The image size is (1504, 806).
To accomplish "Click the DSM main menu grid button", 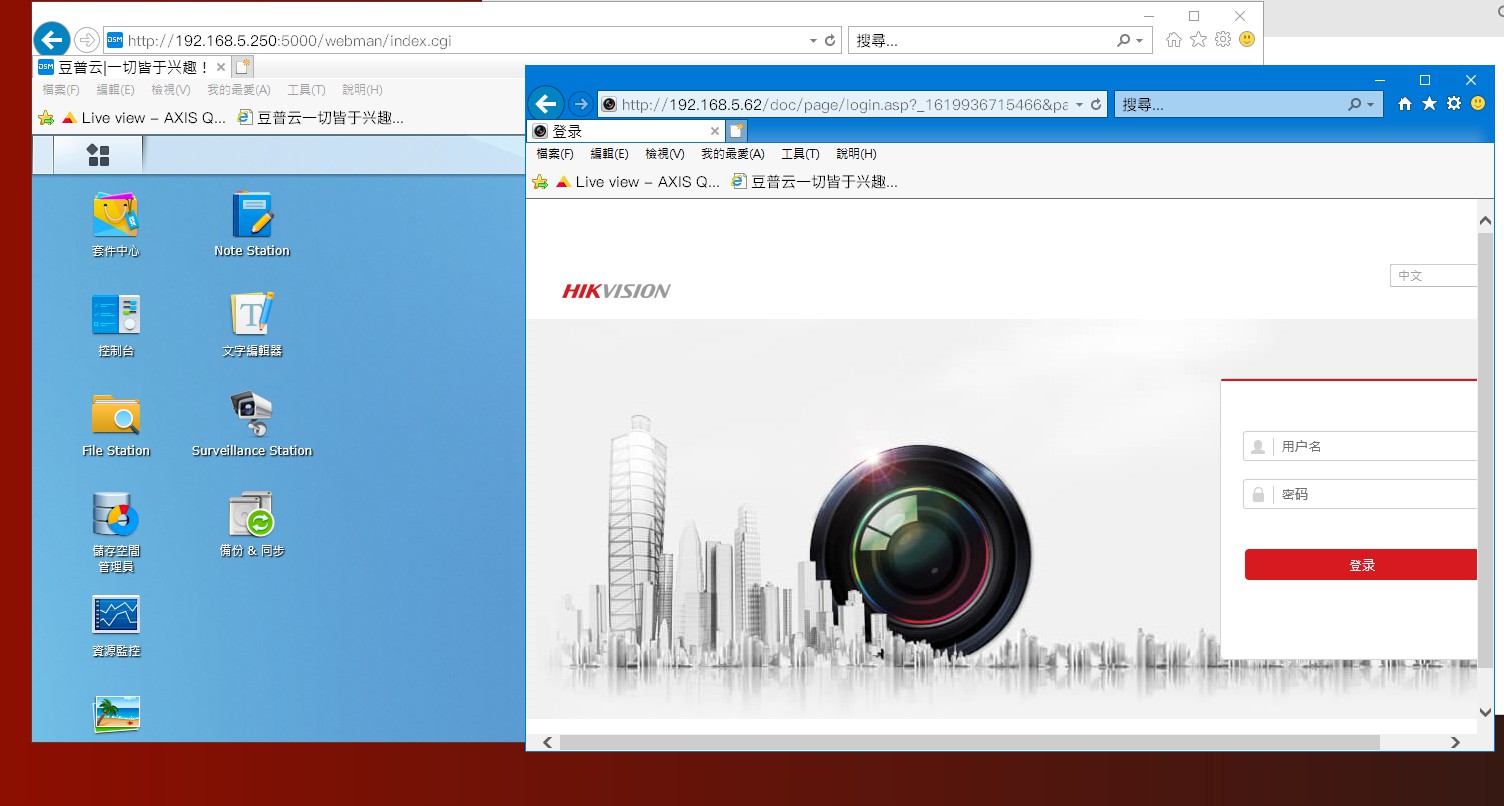I will (x=98, y=155).
